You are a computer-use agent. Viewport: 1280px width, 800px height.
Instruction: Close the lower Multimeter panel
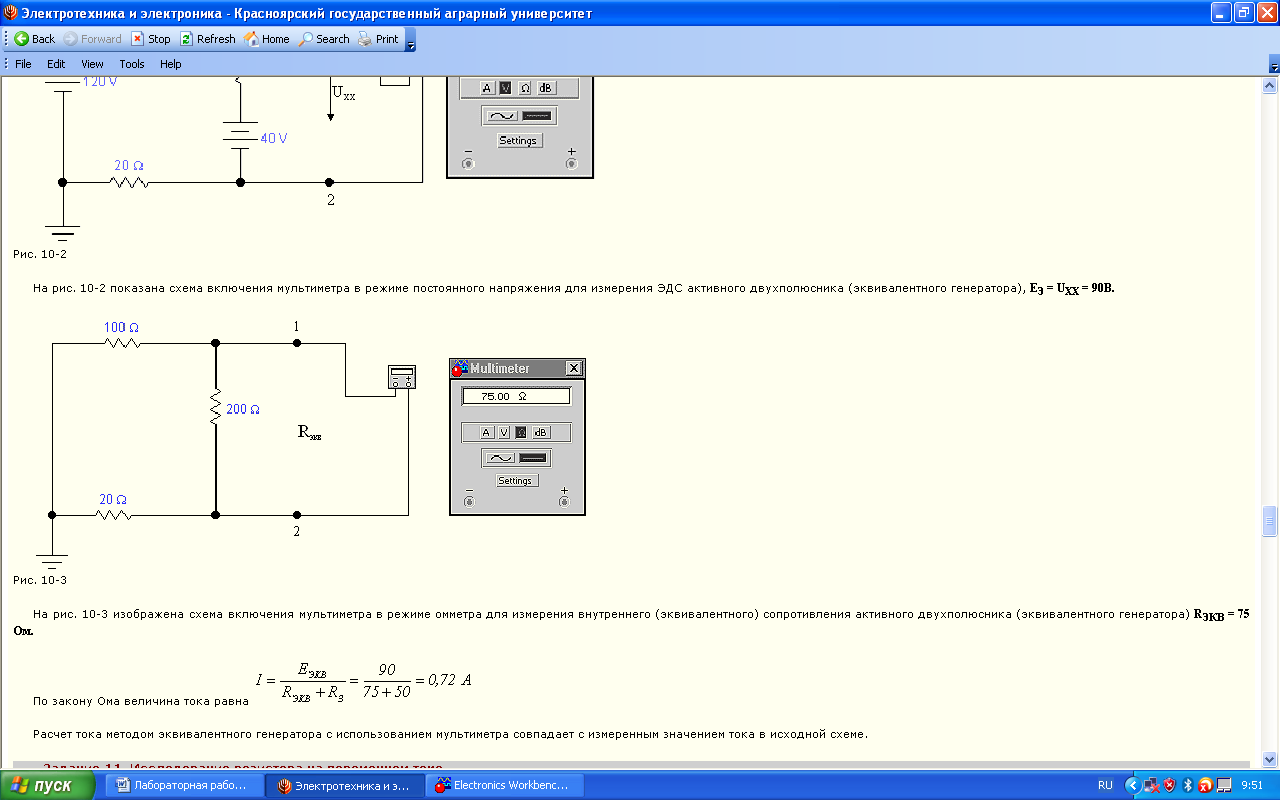coord(574,368)
